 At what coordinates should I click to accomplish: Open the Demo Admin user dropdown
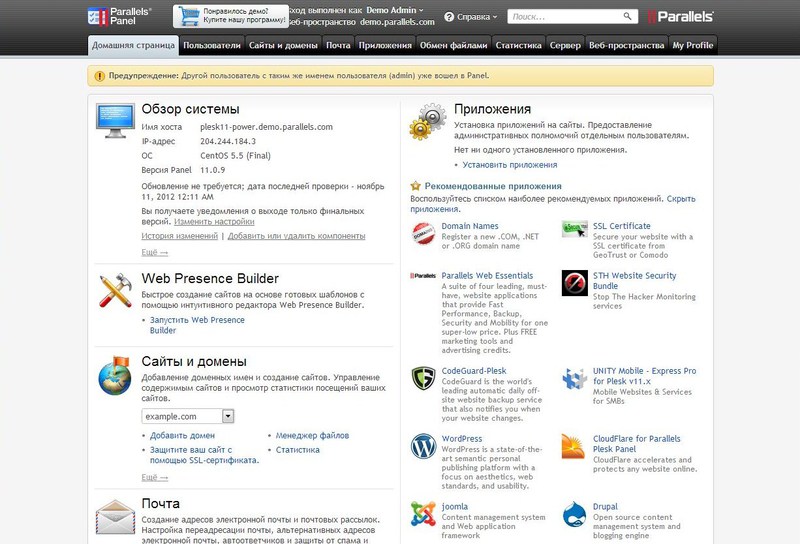coord(395,10)
